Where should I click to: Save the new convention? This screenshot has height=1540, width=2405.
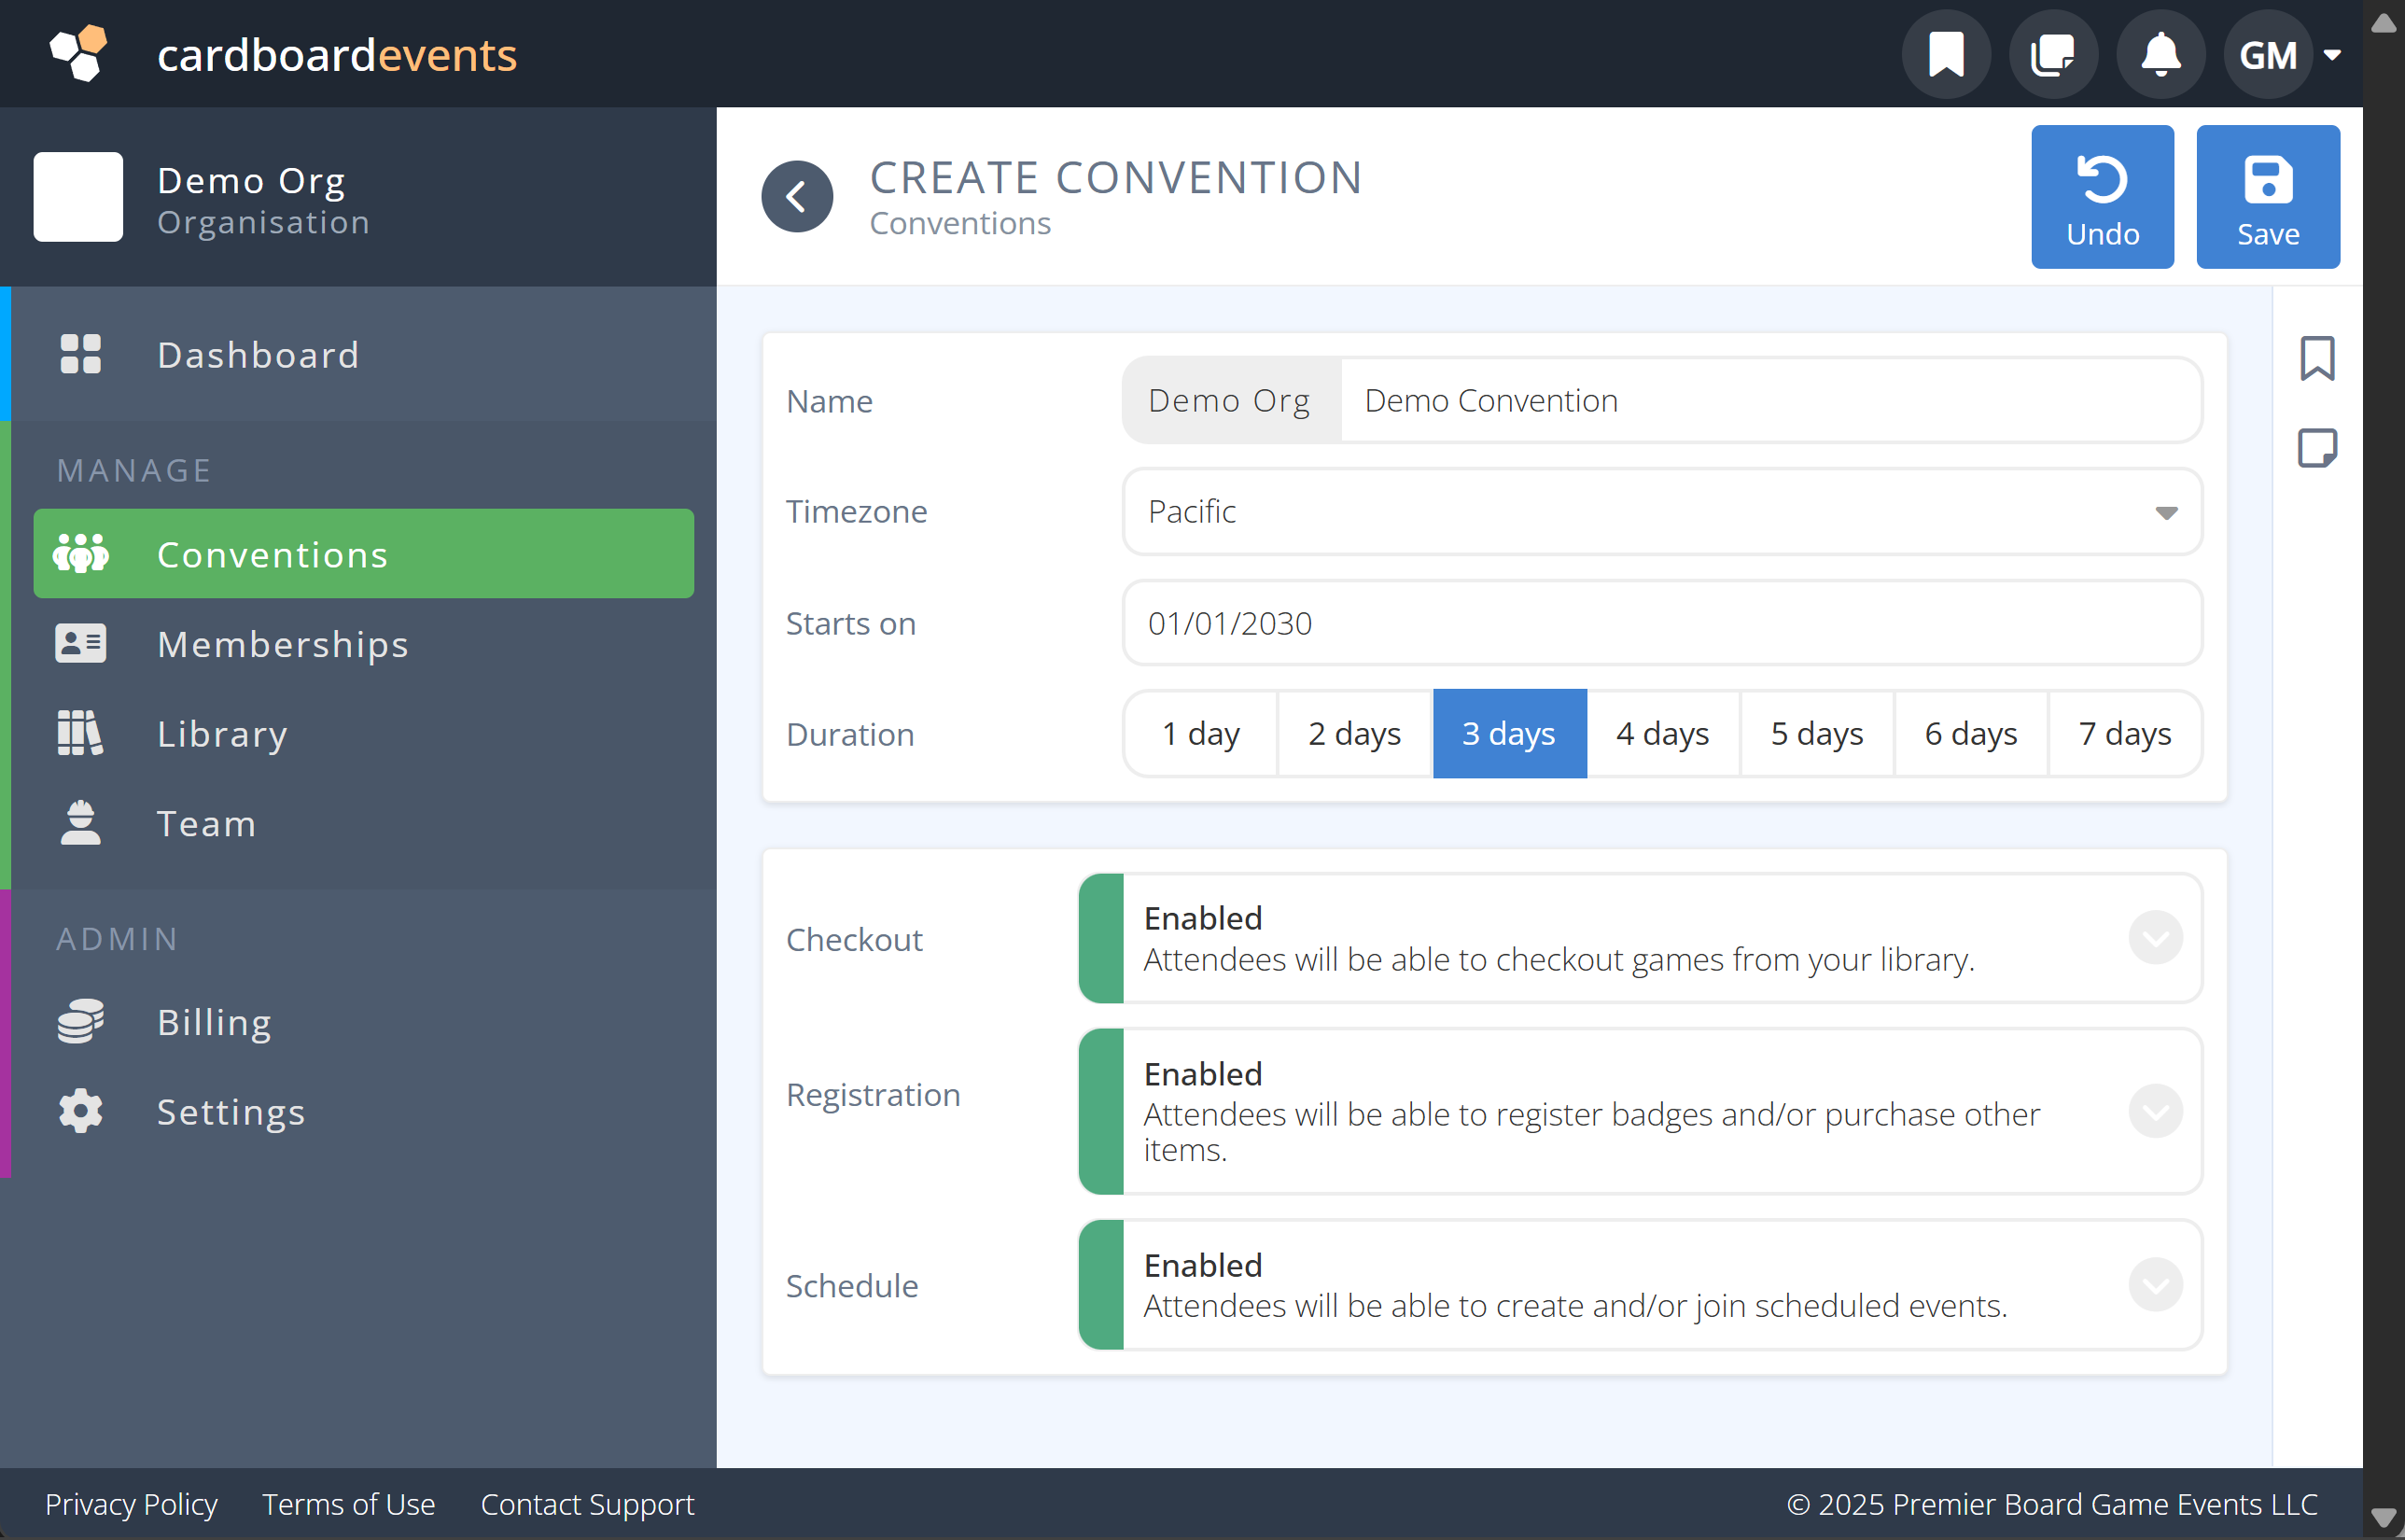[x=2267, y=196]
